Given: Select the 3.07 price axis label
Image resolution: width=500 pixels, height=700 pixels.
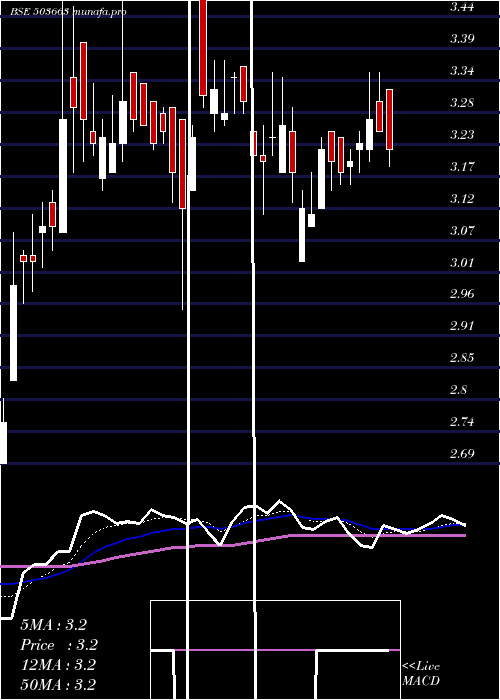Looking at the screenshot, I should click(462, 230).
